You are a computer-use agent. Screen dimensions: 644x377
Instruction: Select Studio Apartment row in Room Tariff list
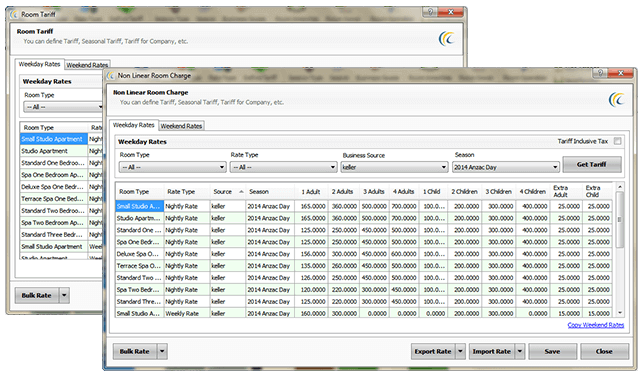(x=61, y=151)
